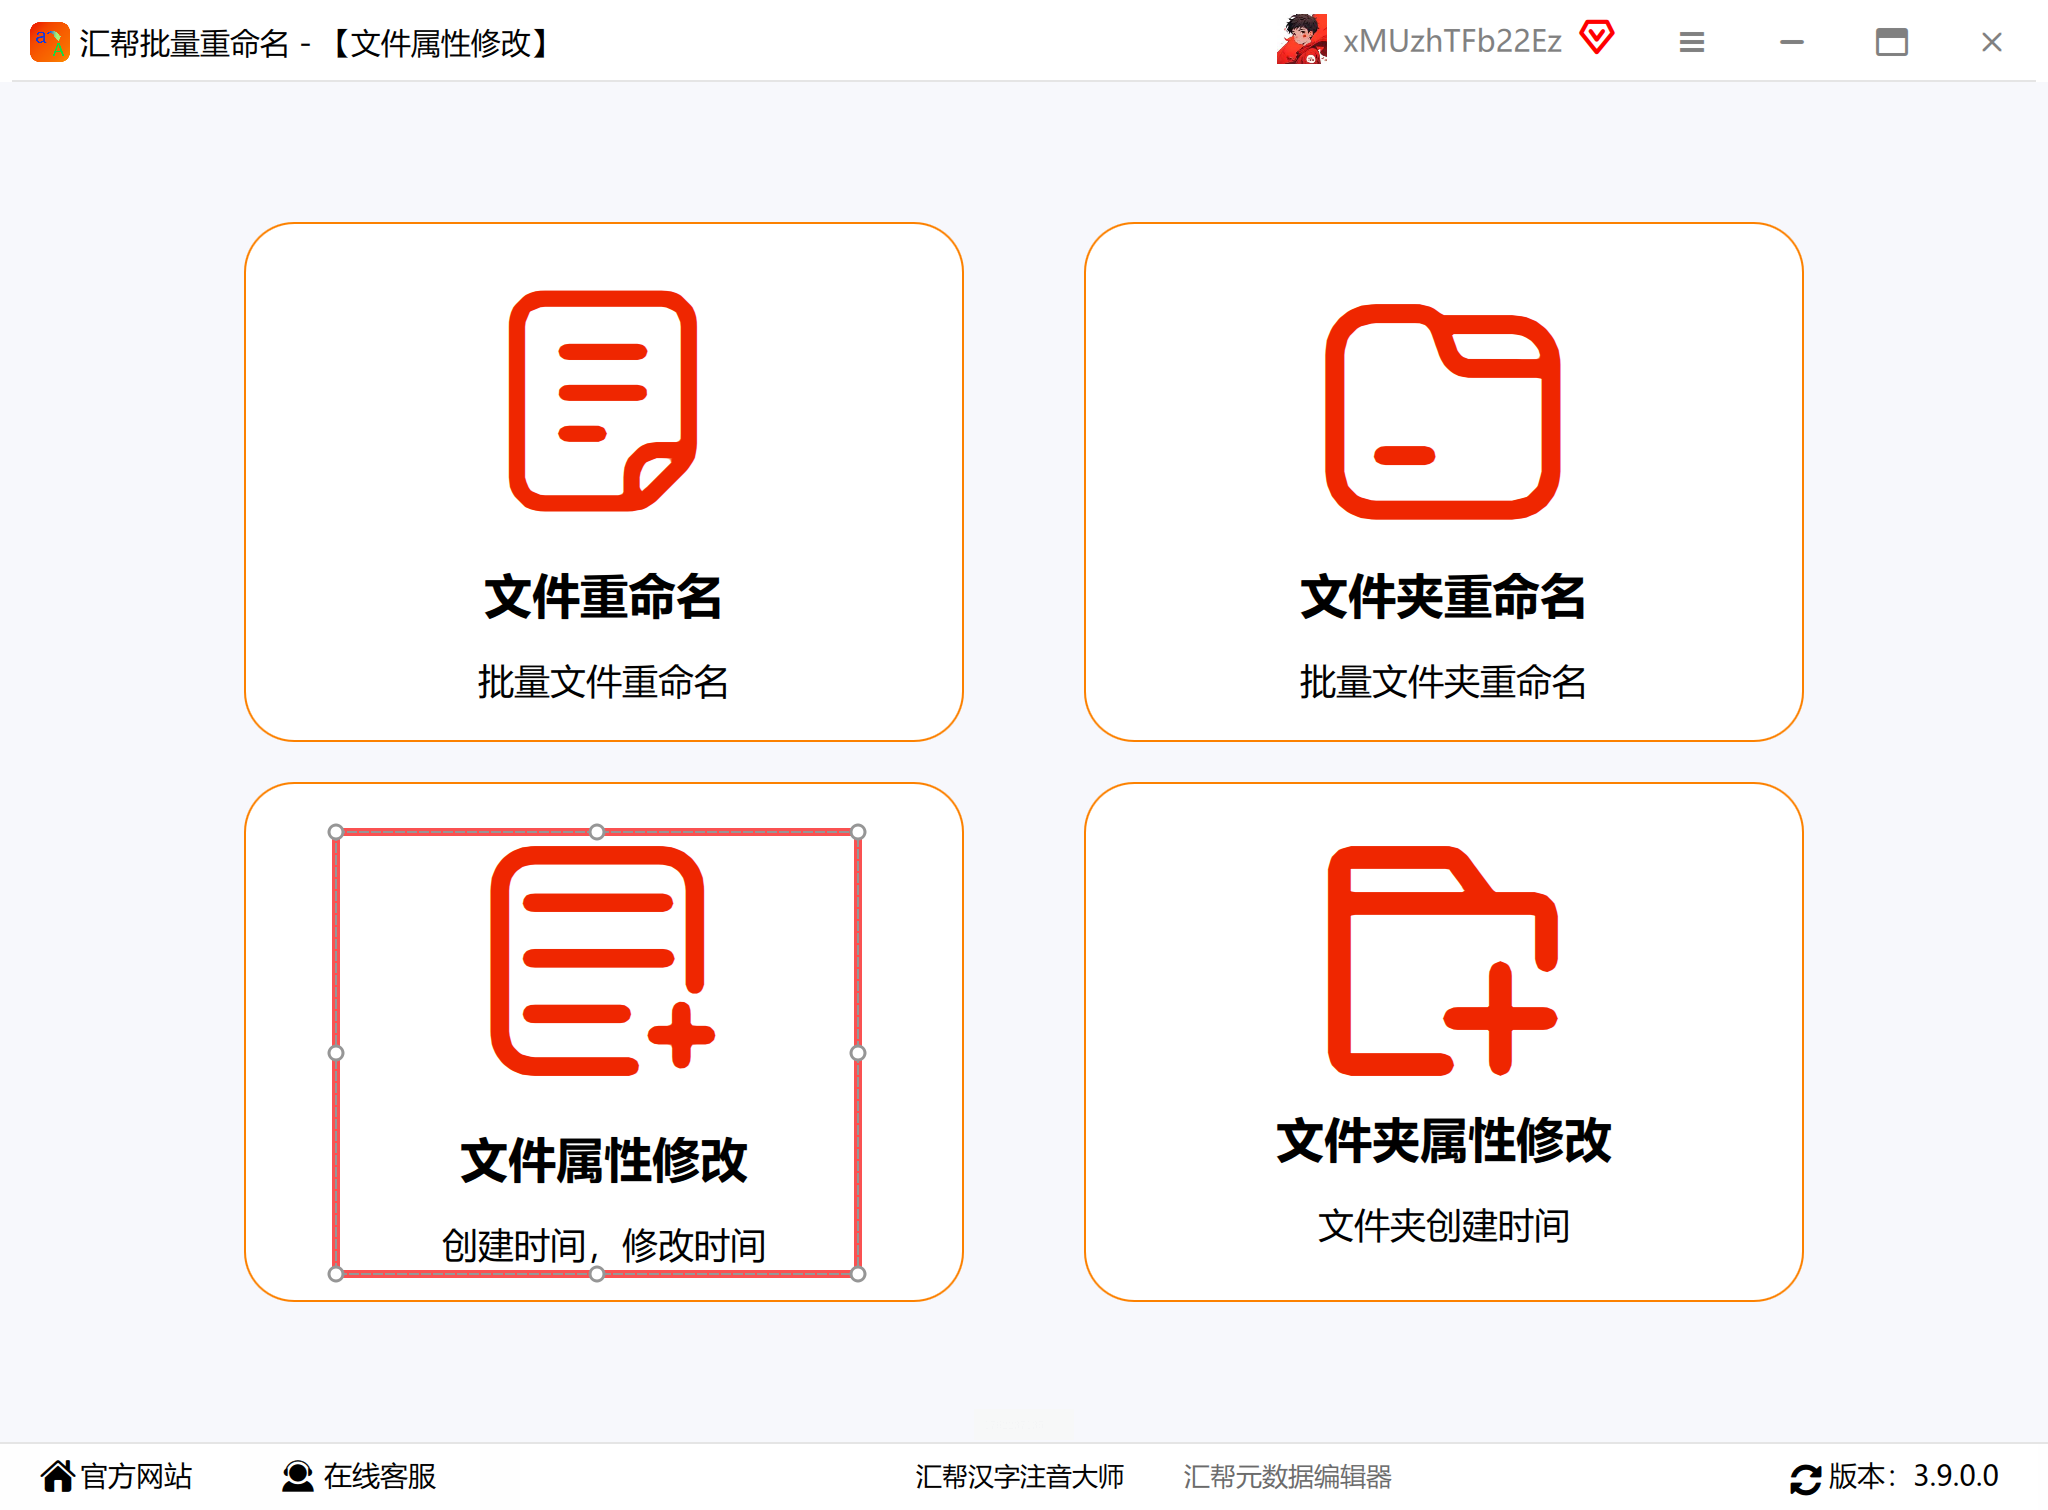This screenshot has width=2048, height=1510.
Task: Click the folder attribute modify icon
Action: [x=1442, y=961]
